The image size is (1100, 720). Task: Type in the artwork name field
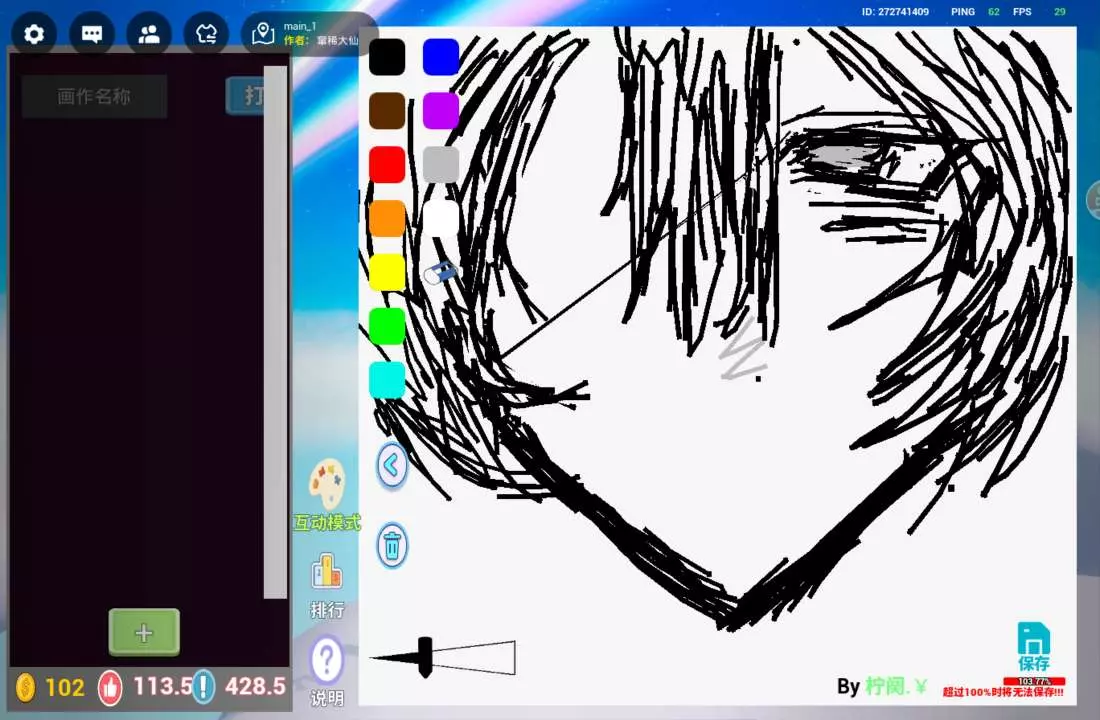tap(94, 96)
